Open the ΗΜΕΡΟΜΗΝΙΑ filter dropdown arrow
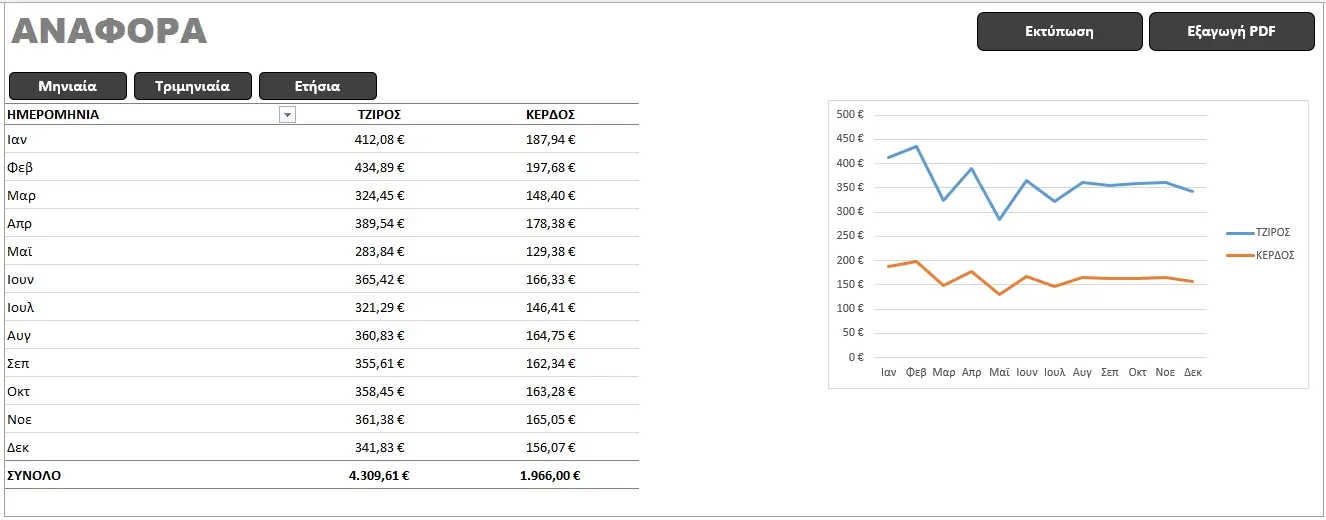Screen dimensions: 1326x520 [288, 115]
